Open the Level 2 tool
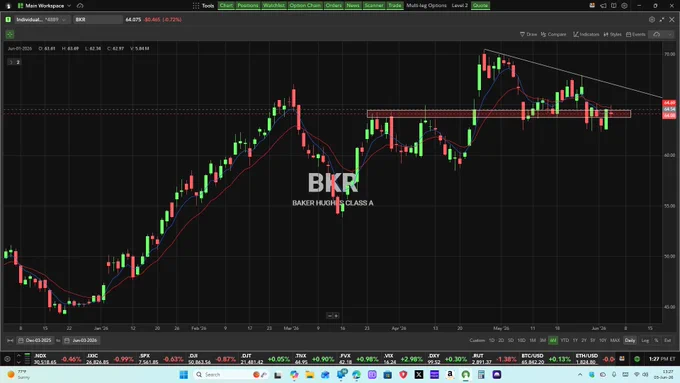 click(460, 6)
